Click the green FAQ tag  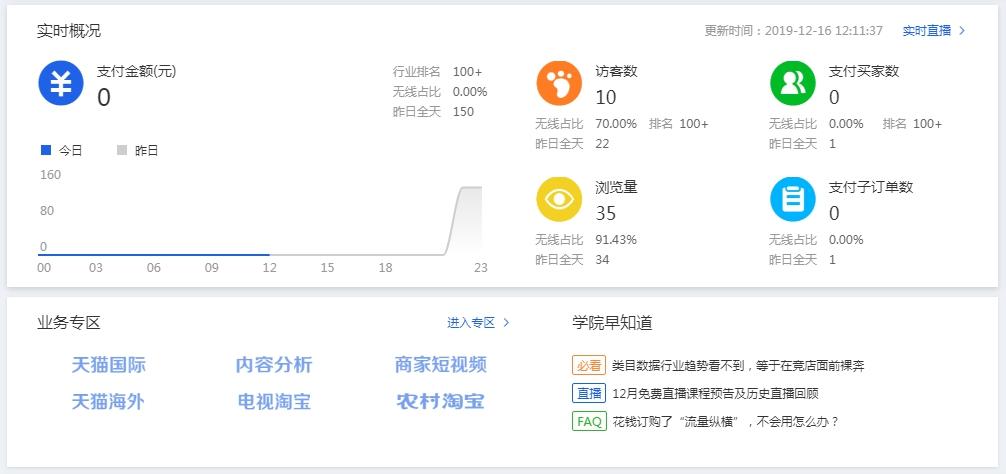point(589,421)
